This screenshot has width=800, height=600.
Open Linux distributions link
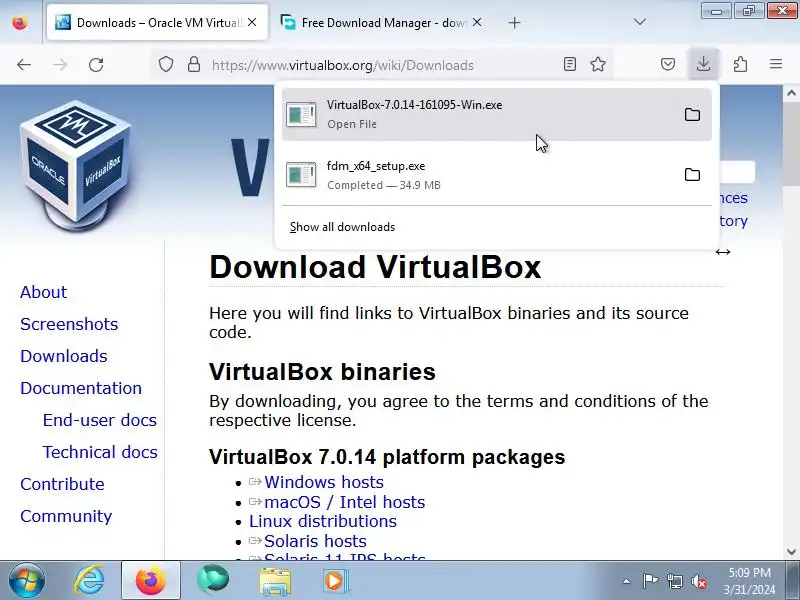(x=322, y=521)
